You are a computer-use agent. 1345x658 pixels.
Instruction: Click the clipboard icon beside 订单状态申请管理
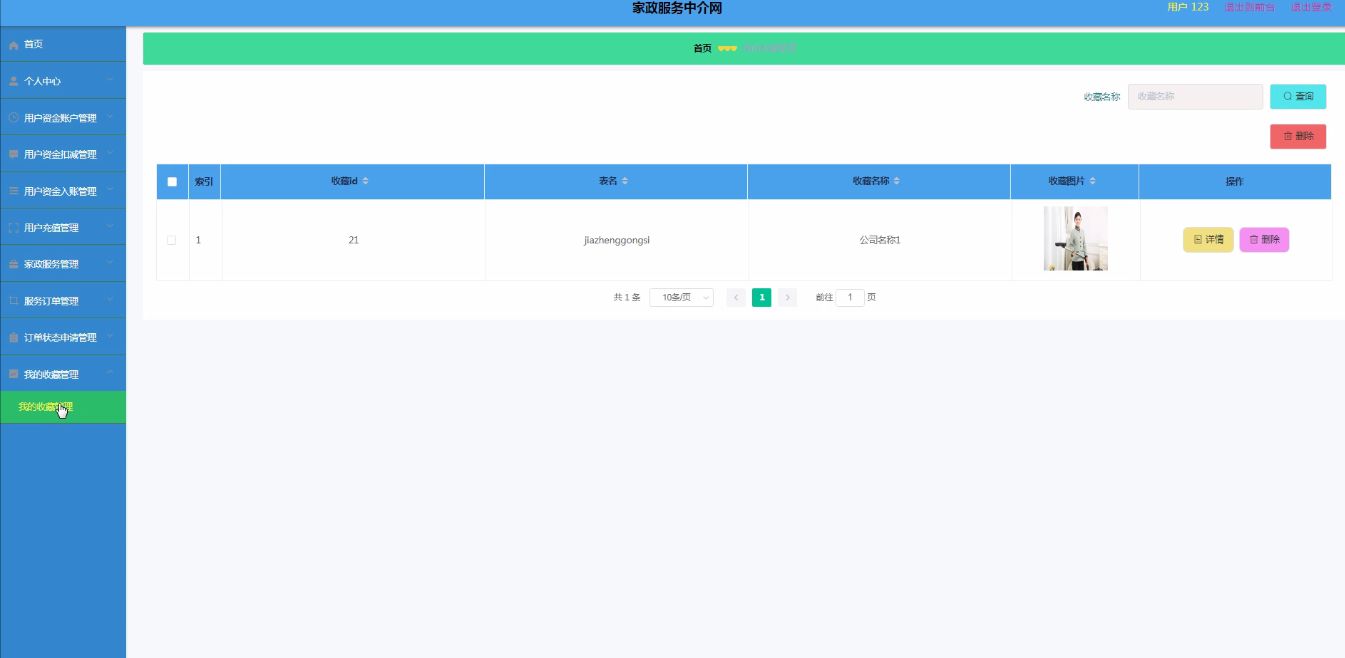[13, 338]
